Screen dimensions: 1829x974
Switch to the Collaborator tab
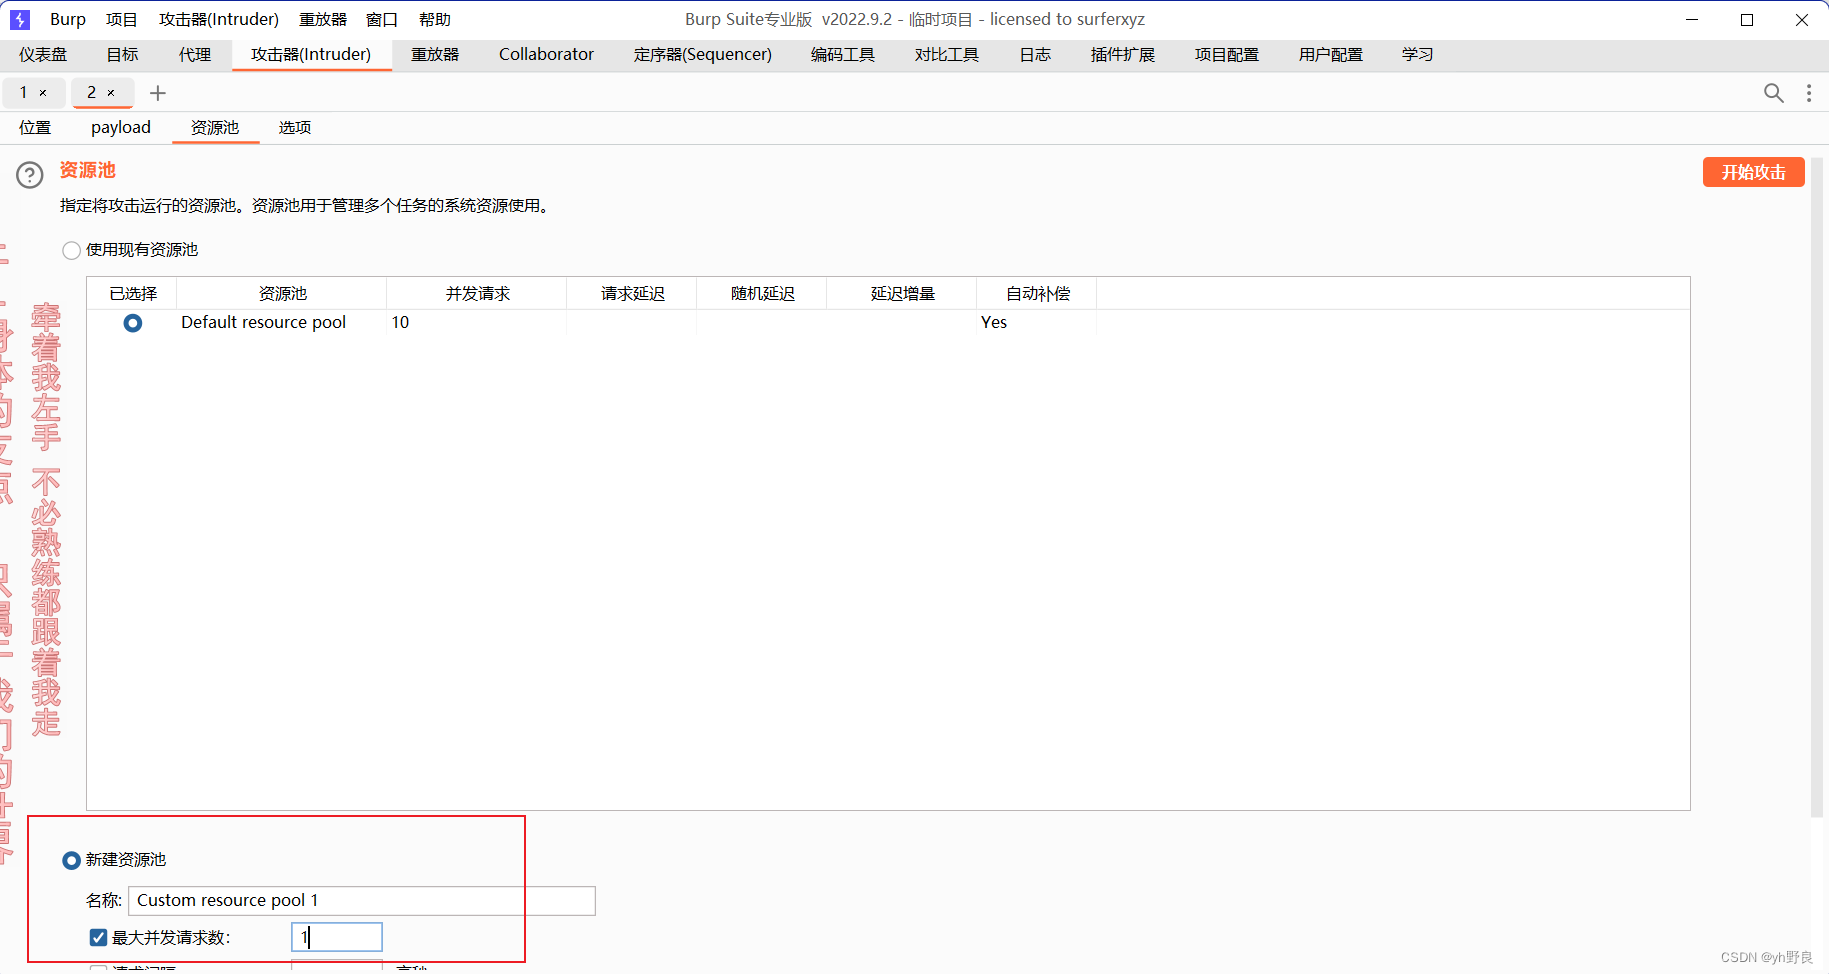tap(546, 55)
